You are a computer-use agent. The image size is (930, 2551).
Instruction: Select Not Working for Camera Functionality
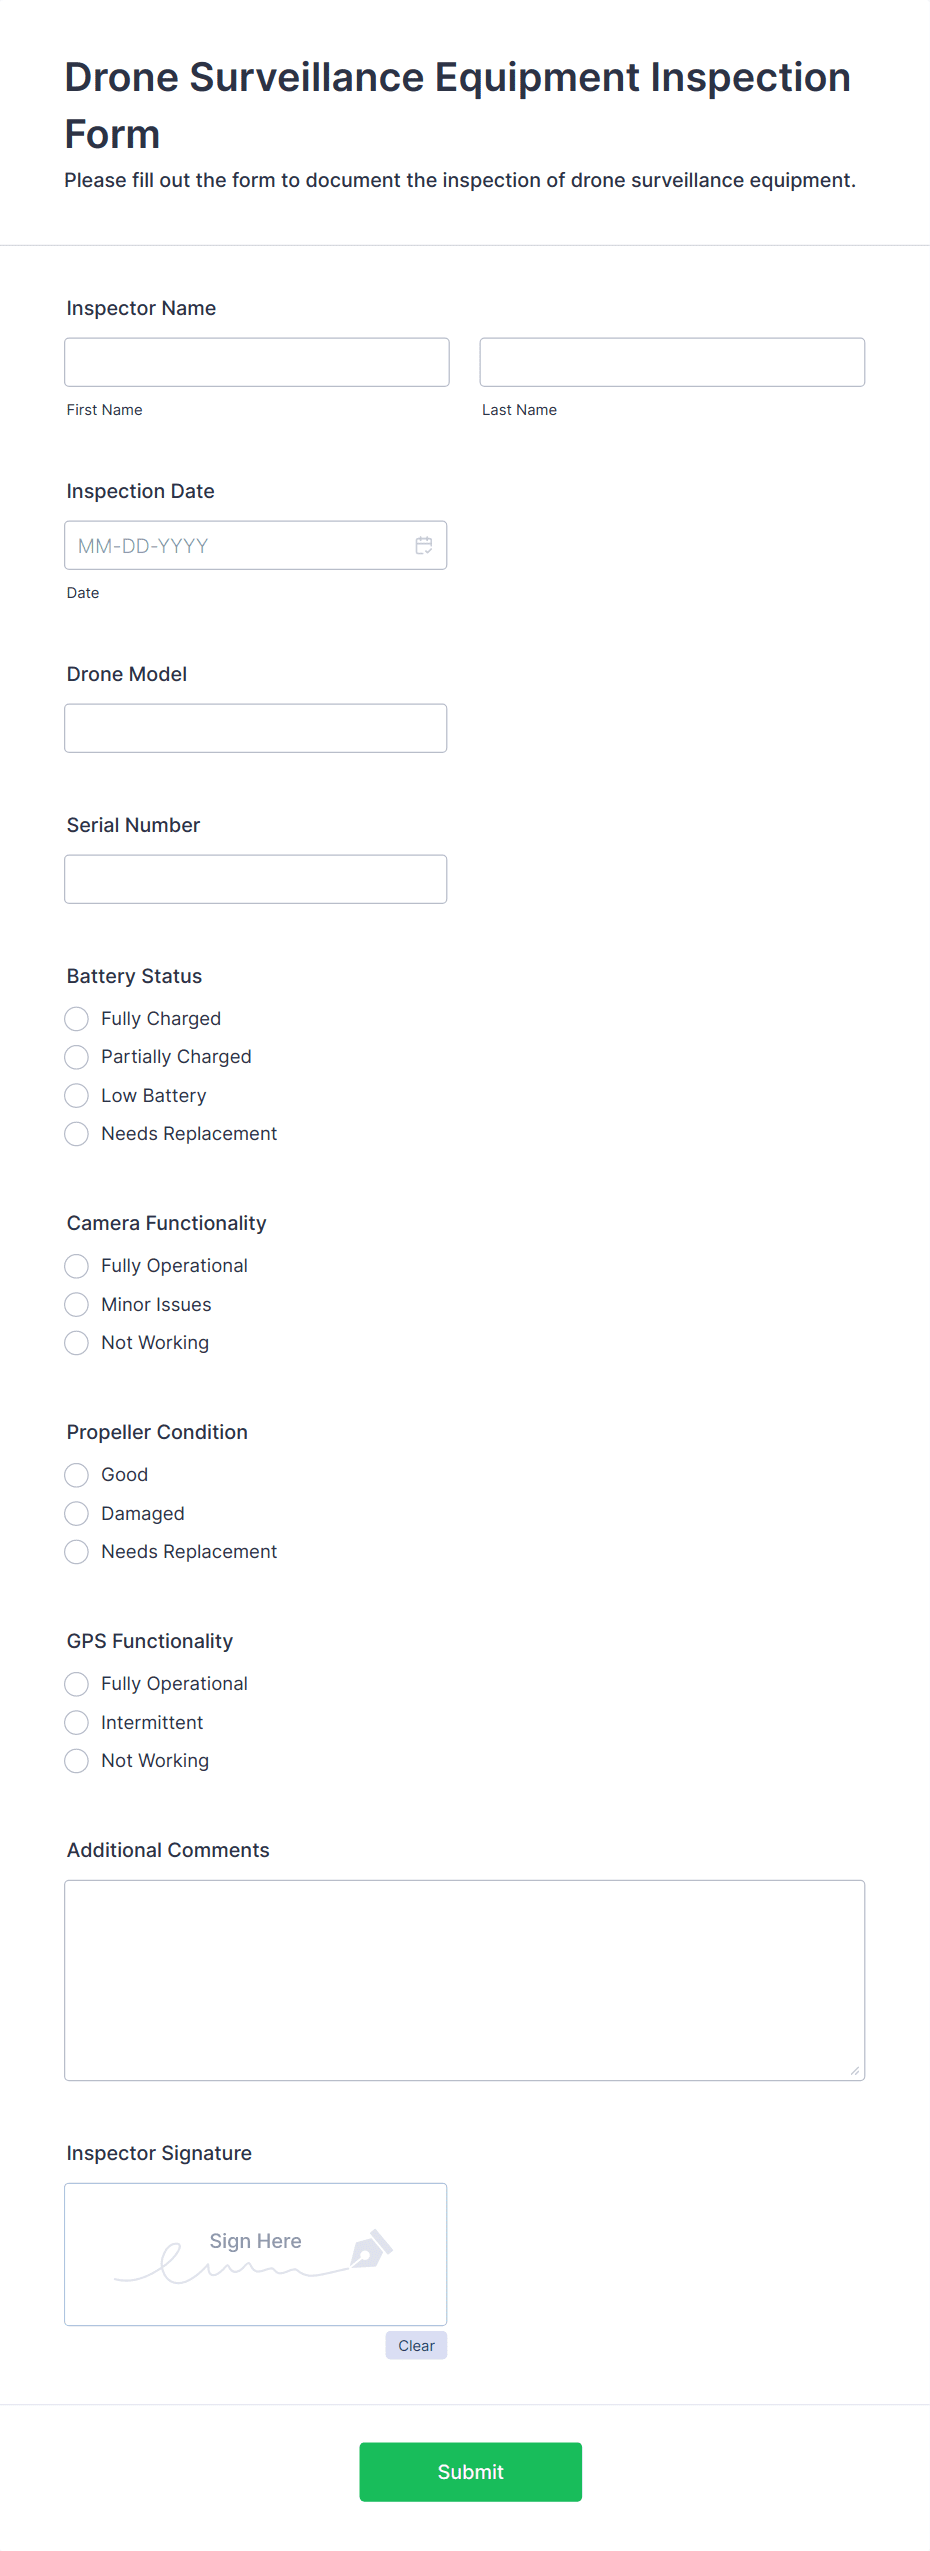[76, 1342]
